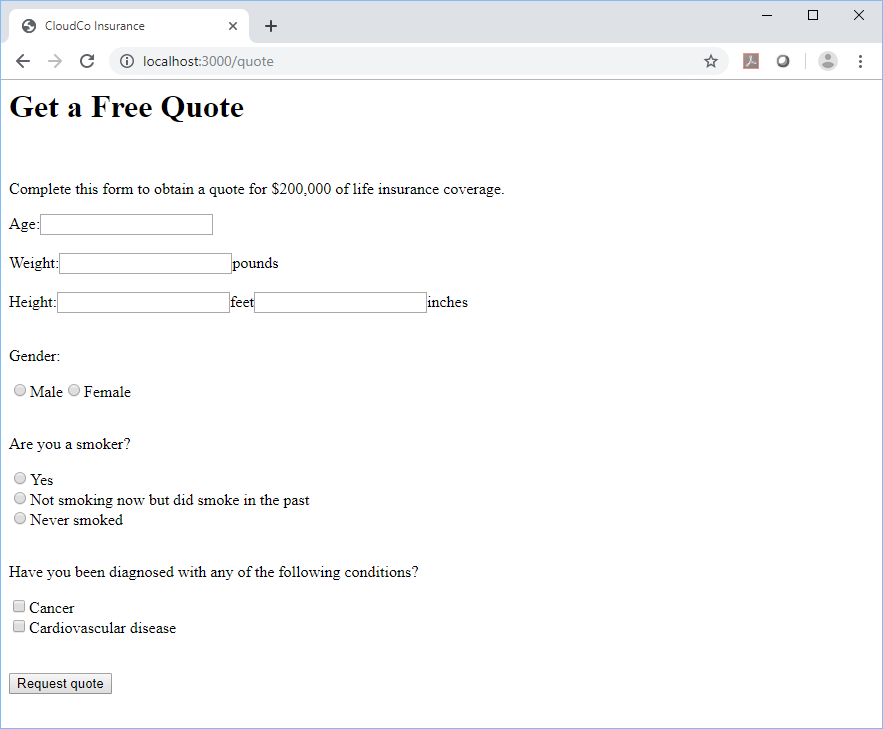The image size is (883, 729).
Task: Close the CloudCo Insurance tab
Action: (233, 26)
